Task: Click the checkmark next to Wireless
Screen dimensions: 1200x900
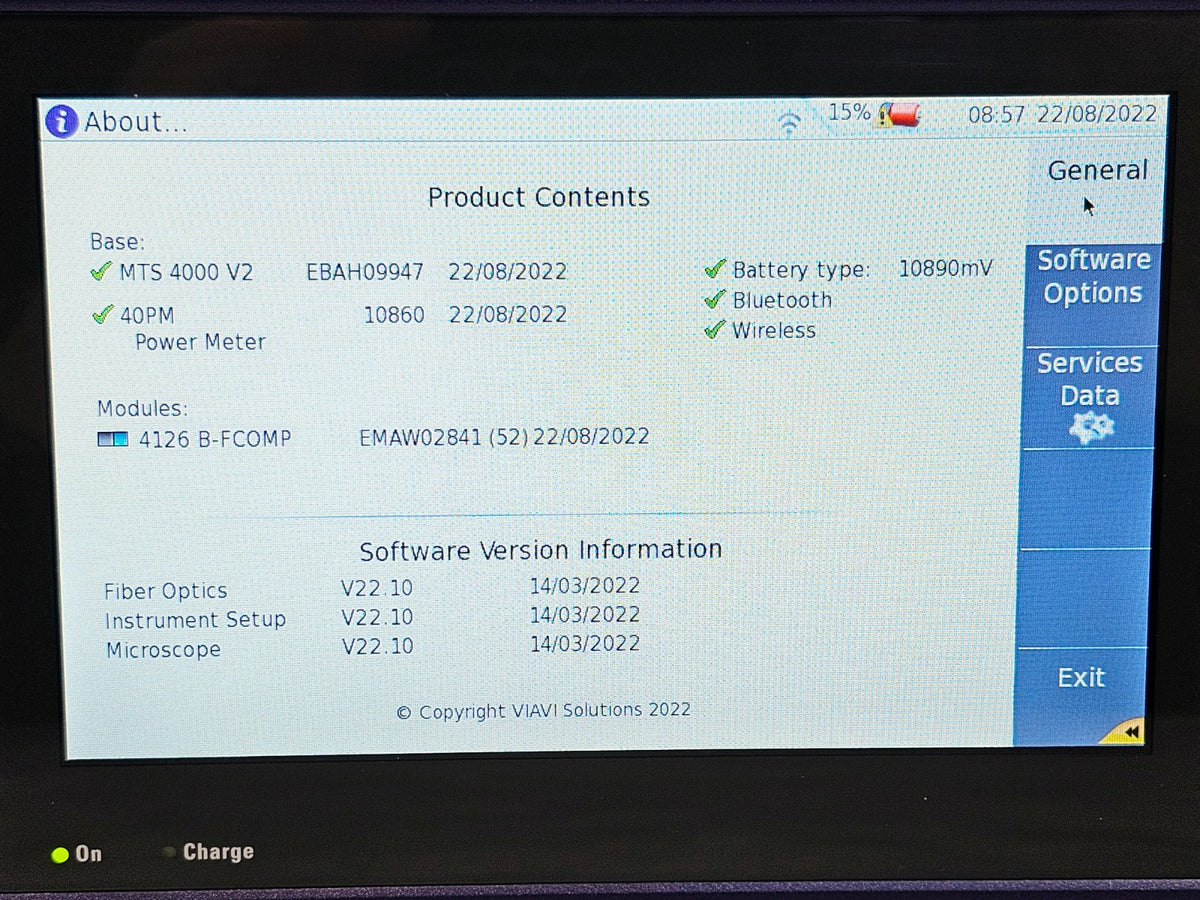Action: 715,330
